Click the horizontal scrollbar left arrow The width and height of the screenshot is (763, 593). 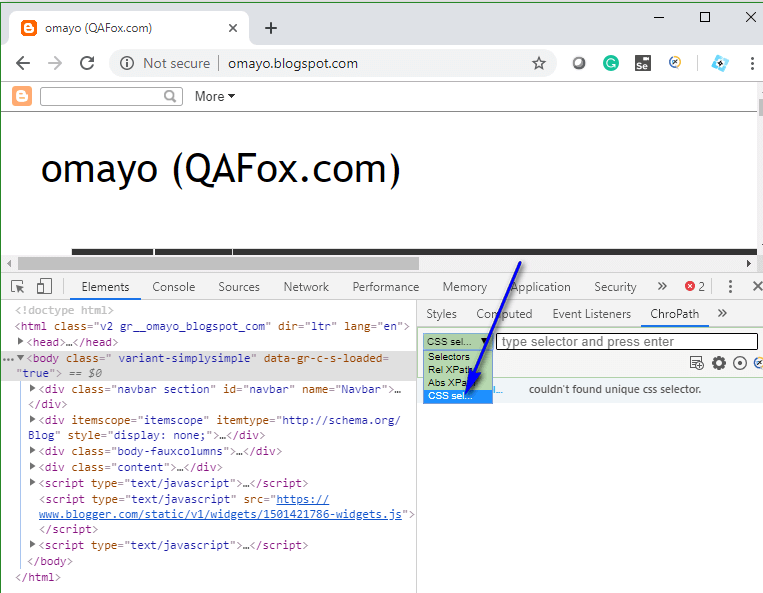coord(9,264)
